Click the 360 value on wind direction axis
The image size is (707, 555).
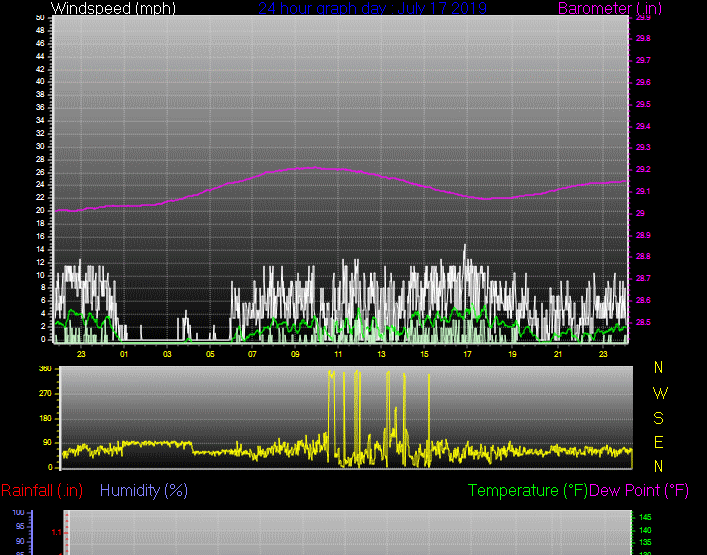click(x=44, y=369)
